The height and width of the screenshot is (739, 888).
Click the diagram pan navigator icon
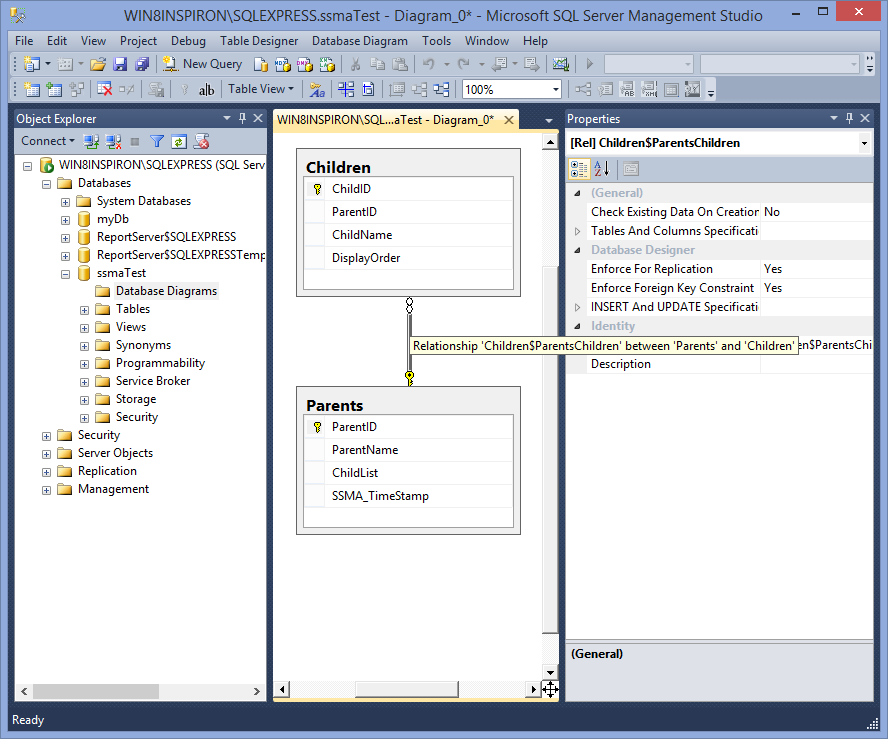(x=550, y=689)
